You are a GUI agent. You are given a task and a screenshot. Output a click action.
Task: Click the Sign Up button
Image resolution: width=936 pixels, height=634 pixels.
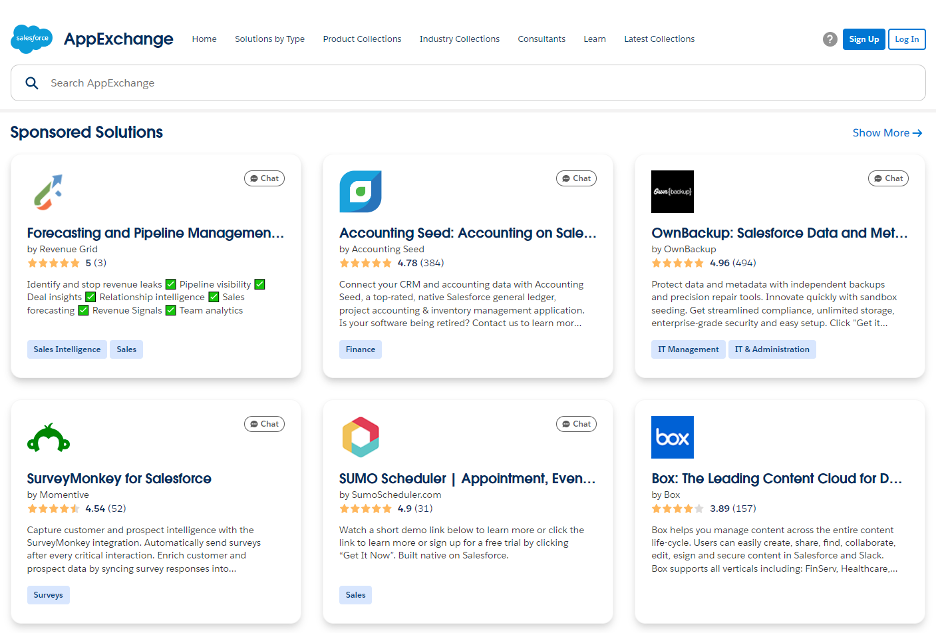click(x=864, y=39)
